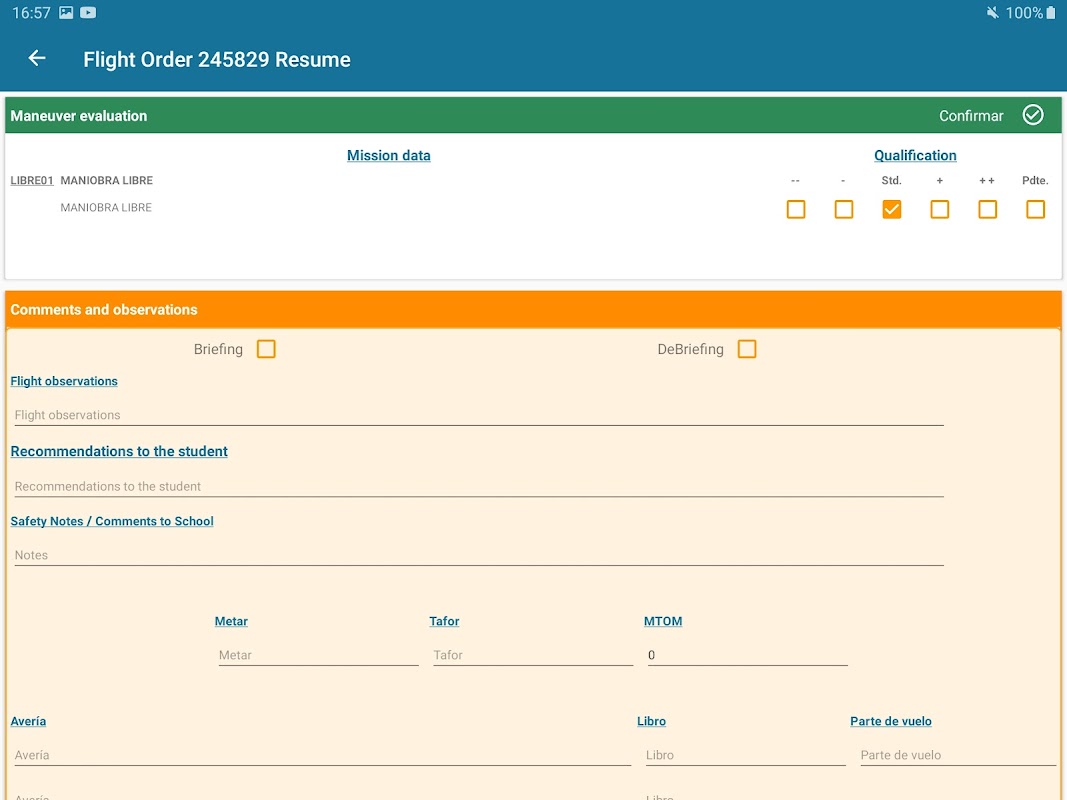The width and height of the screenshot is (1067, 800).
Task: Tap the back arrow icon
Action: pos(37,59)
